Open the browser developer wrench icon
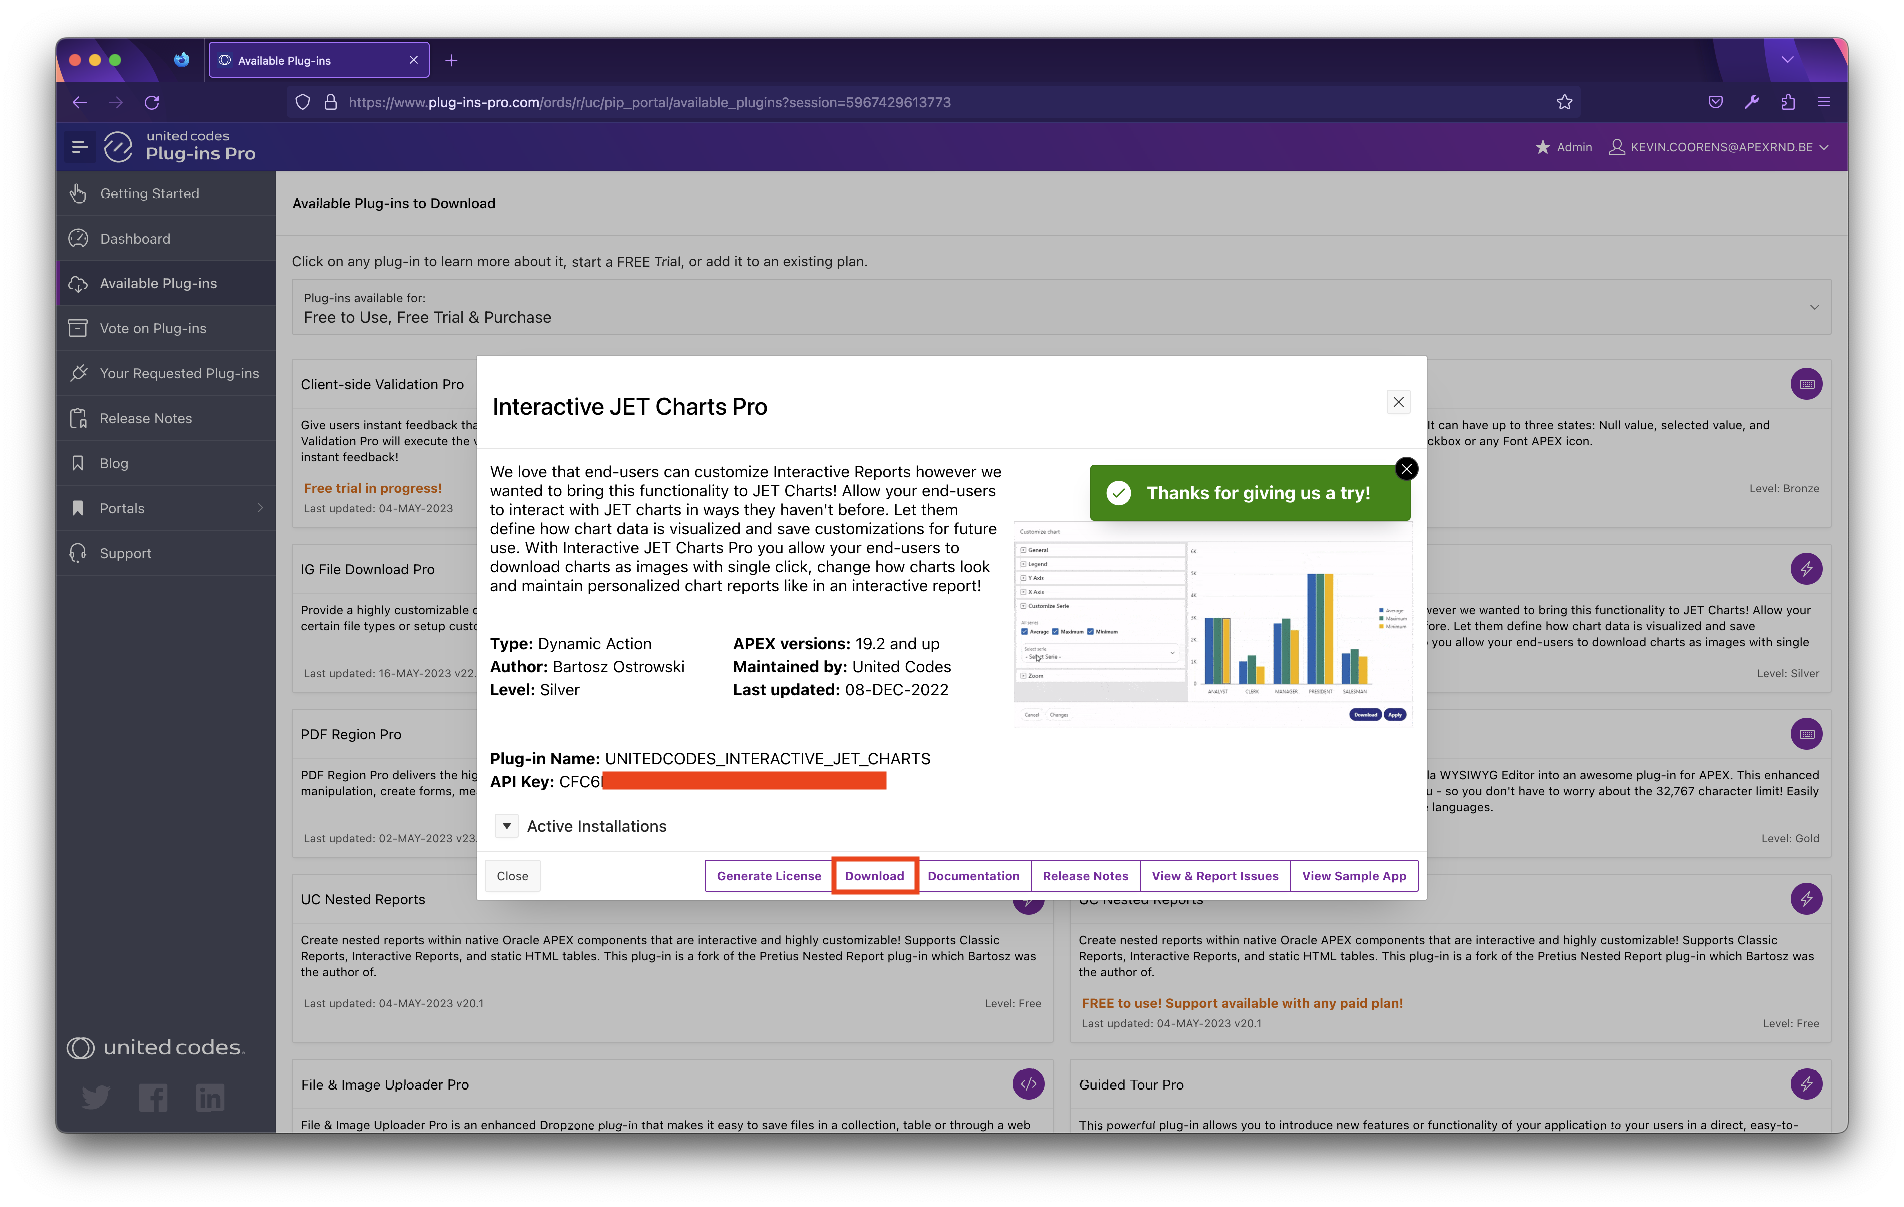 tap(1752, 102)
